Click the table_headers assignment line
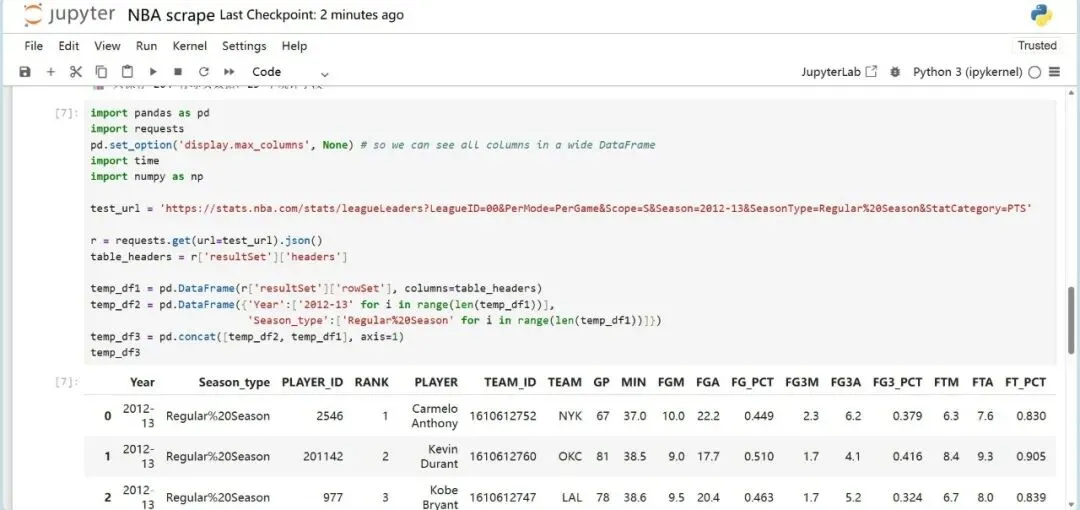The width and height of the screenshot is (1080, 510). [218, 257]
